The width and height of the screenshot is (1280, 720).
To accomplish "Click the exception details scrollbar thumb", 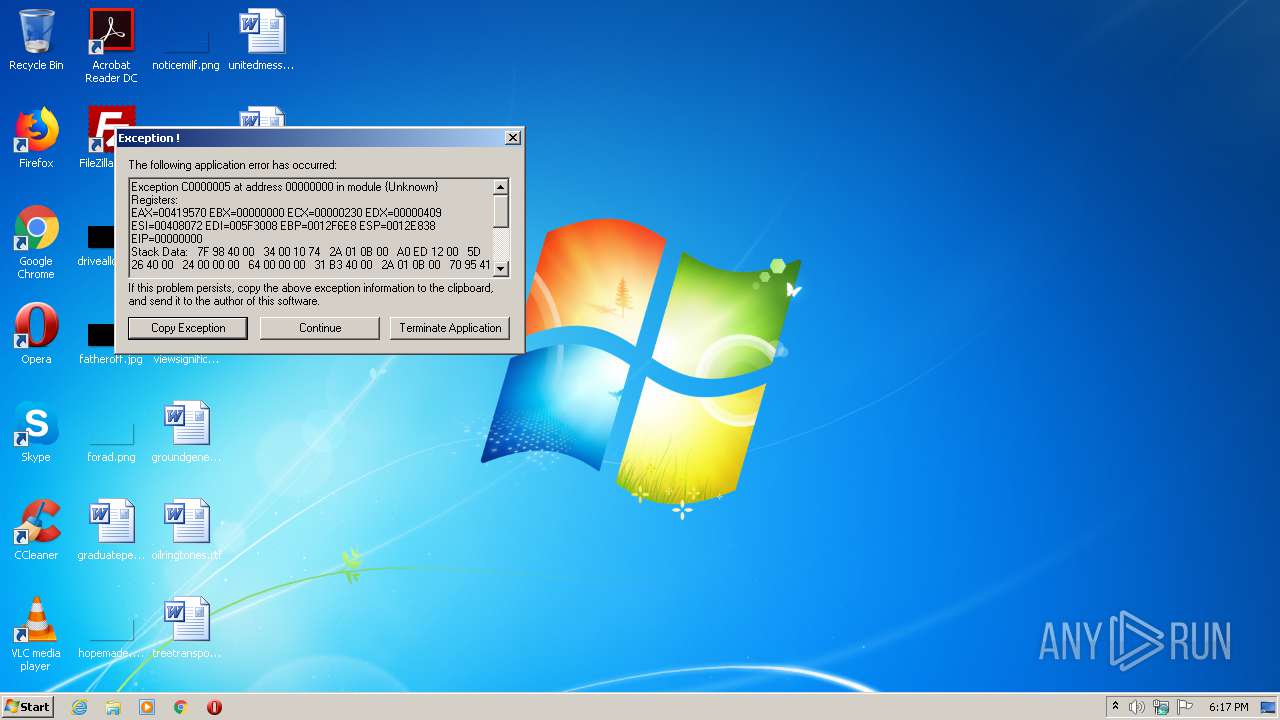I will 501,210.
